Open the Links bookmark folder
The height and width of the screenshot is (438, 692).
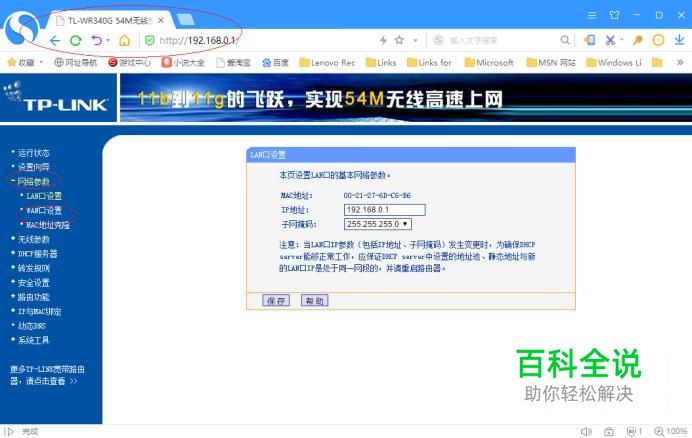point(381,63)
